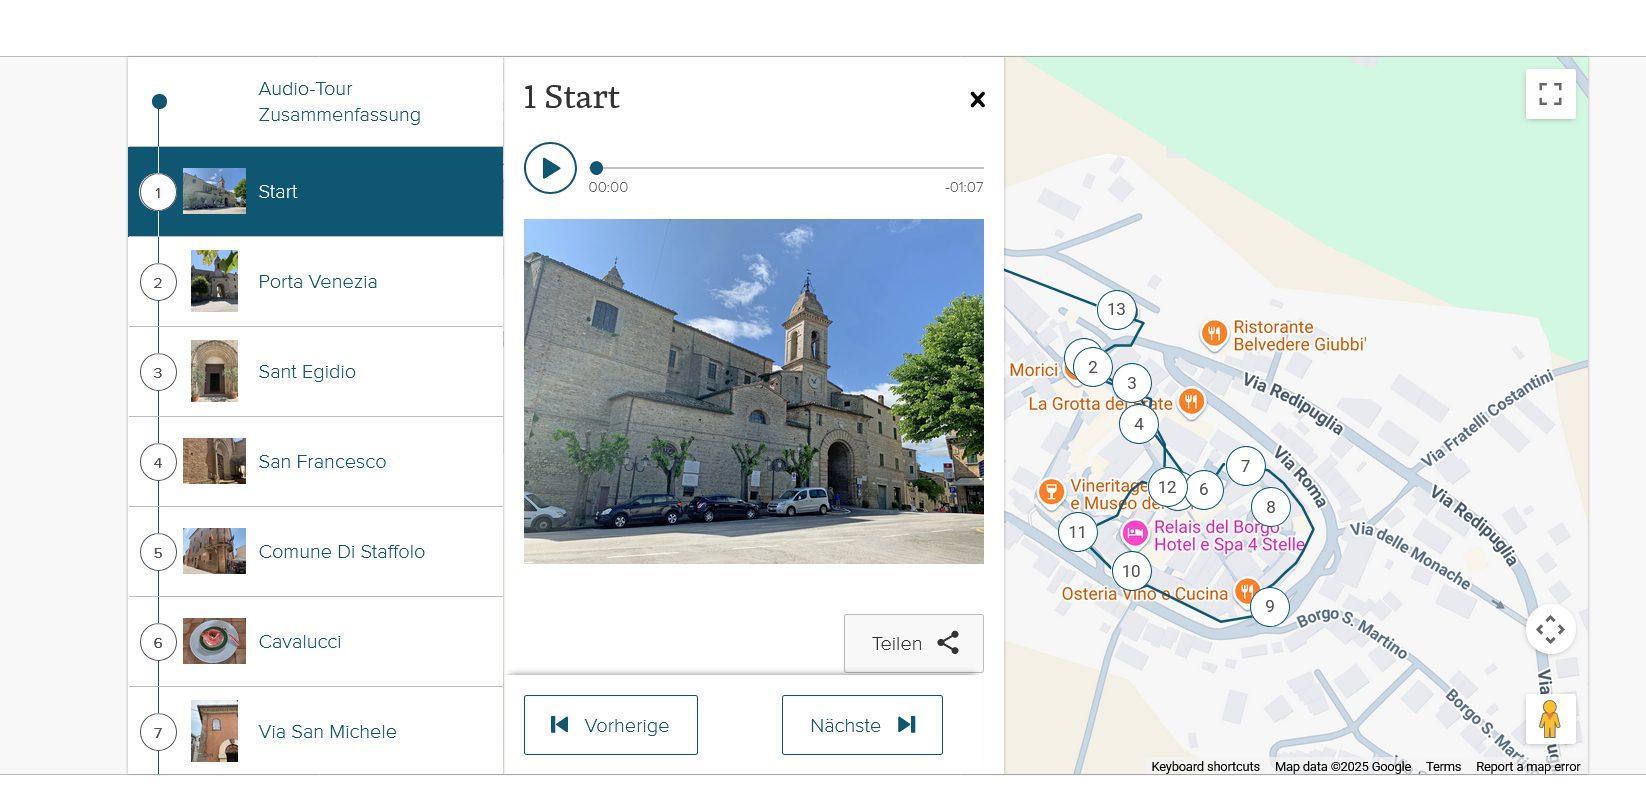Viewport: 1646px width, 810px height.
Task: Close the 1 Start panel
Action: pyautogui.click(x=977, y=99)
